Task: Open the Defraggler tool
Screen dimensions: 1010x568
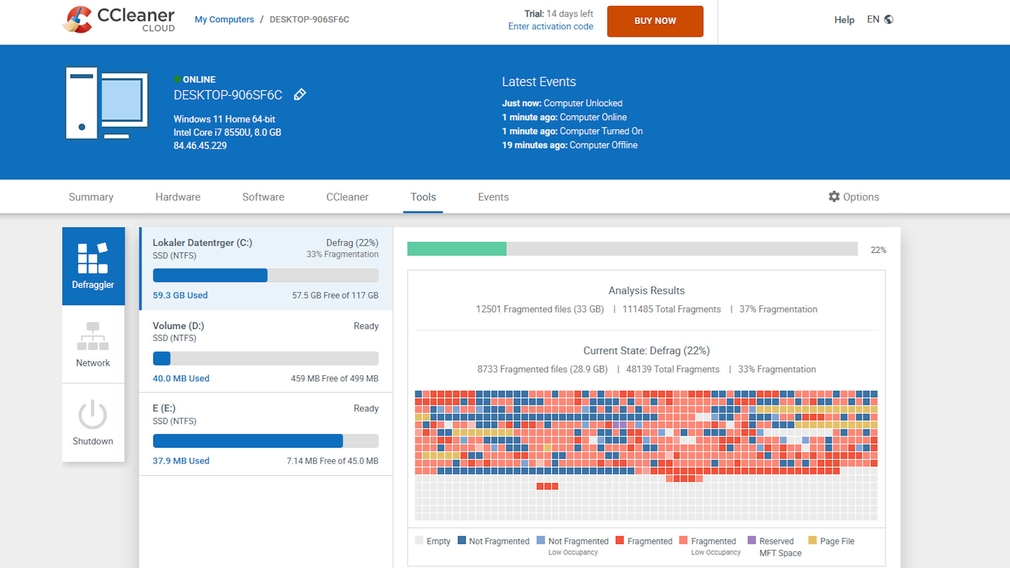Action: [x=93, y=266]
